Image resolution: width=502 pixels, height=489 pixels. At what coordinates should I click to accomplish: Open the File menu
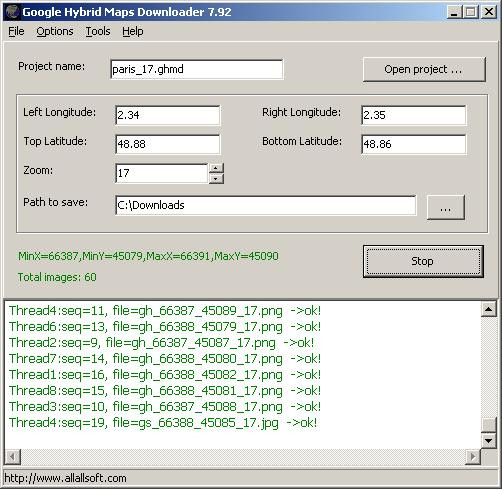(x=16, y=31)
